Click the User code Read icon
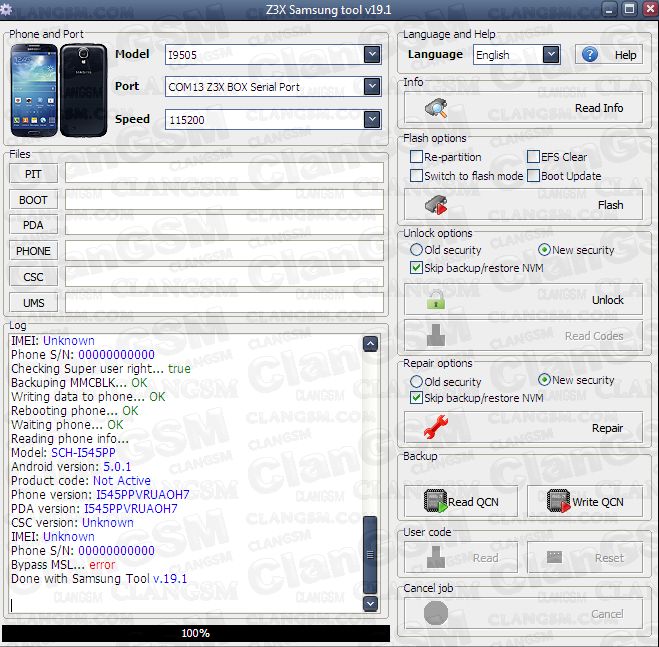This screenshot has width=659, height=647. (x=436, y=557)
